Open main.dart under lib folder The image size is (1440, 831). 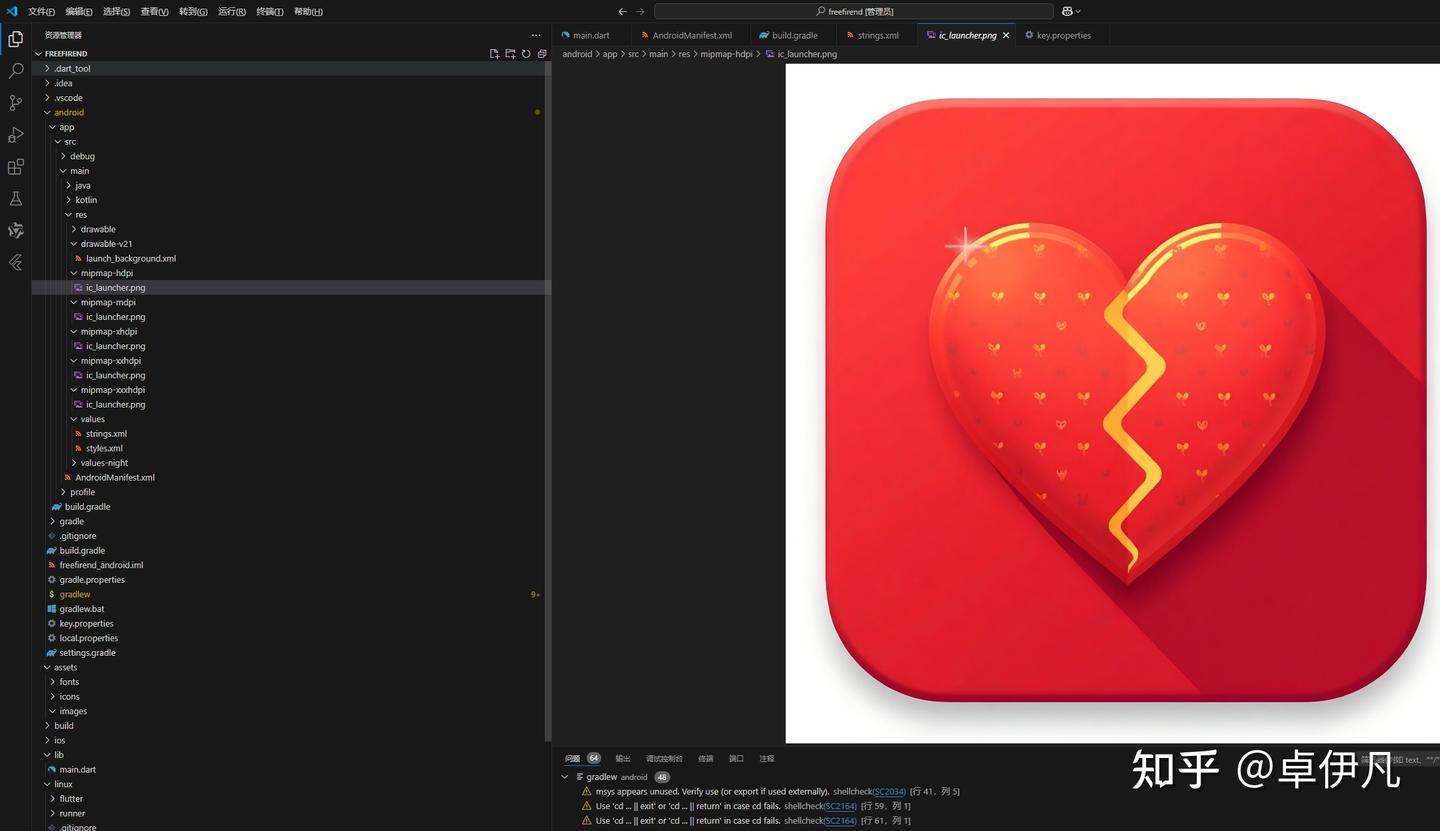pos(77,770)
